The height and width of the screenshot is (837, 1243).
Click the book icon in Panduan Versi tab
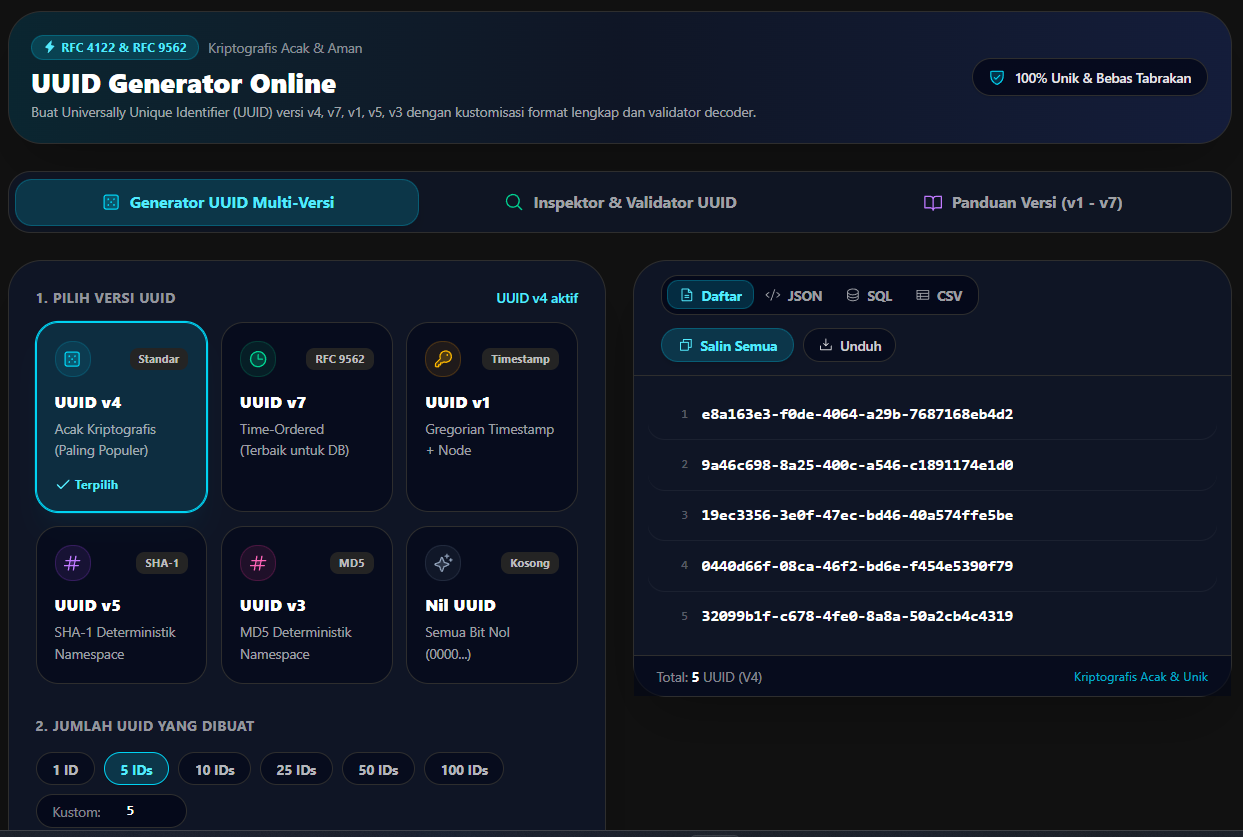(x=933, y=202)
